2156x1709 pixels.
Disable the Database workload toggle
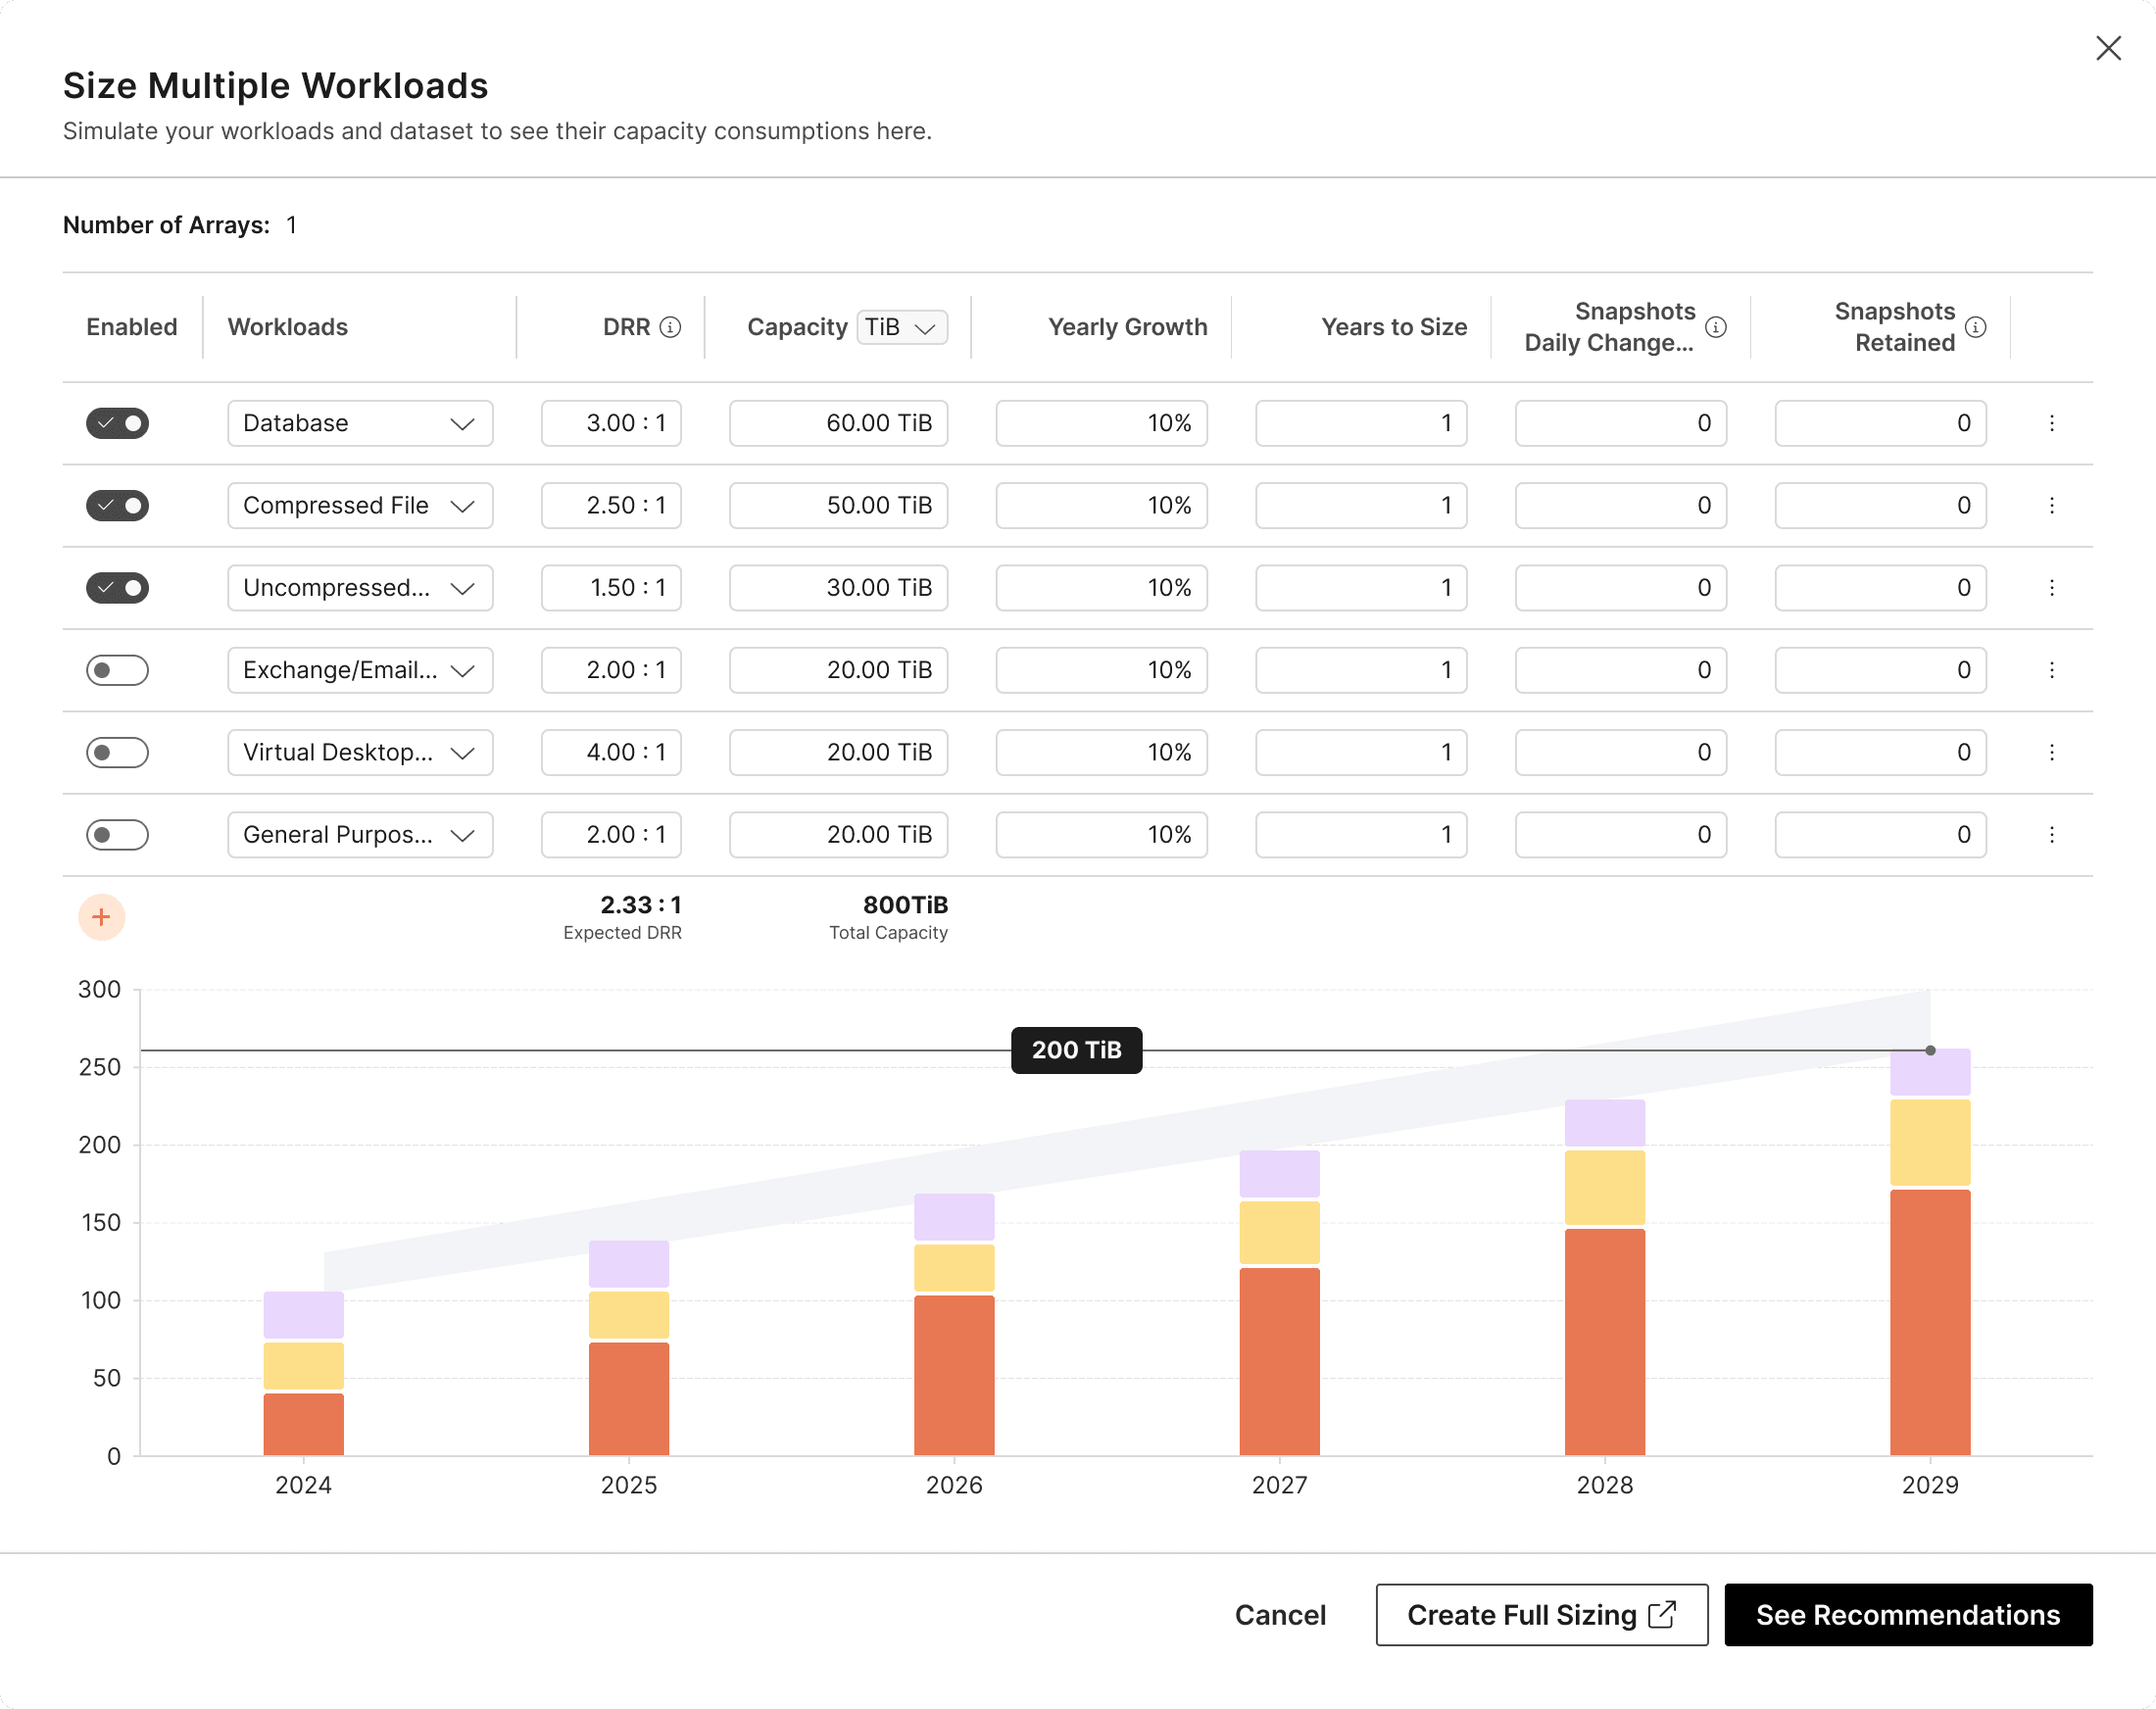(x=117, y=423)
